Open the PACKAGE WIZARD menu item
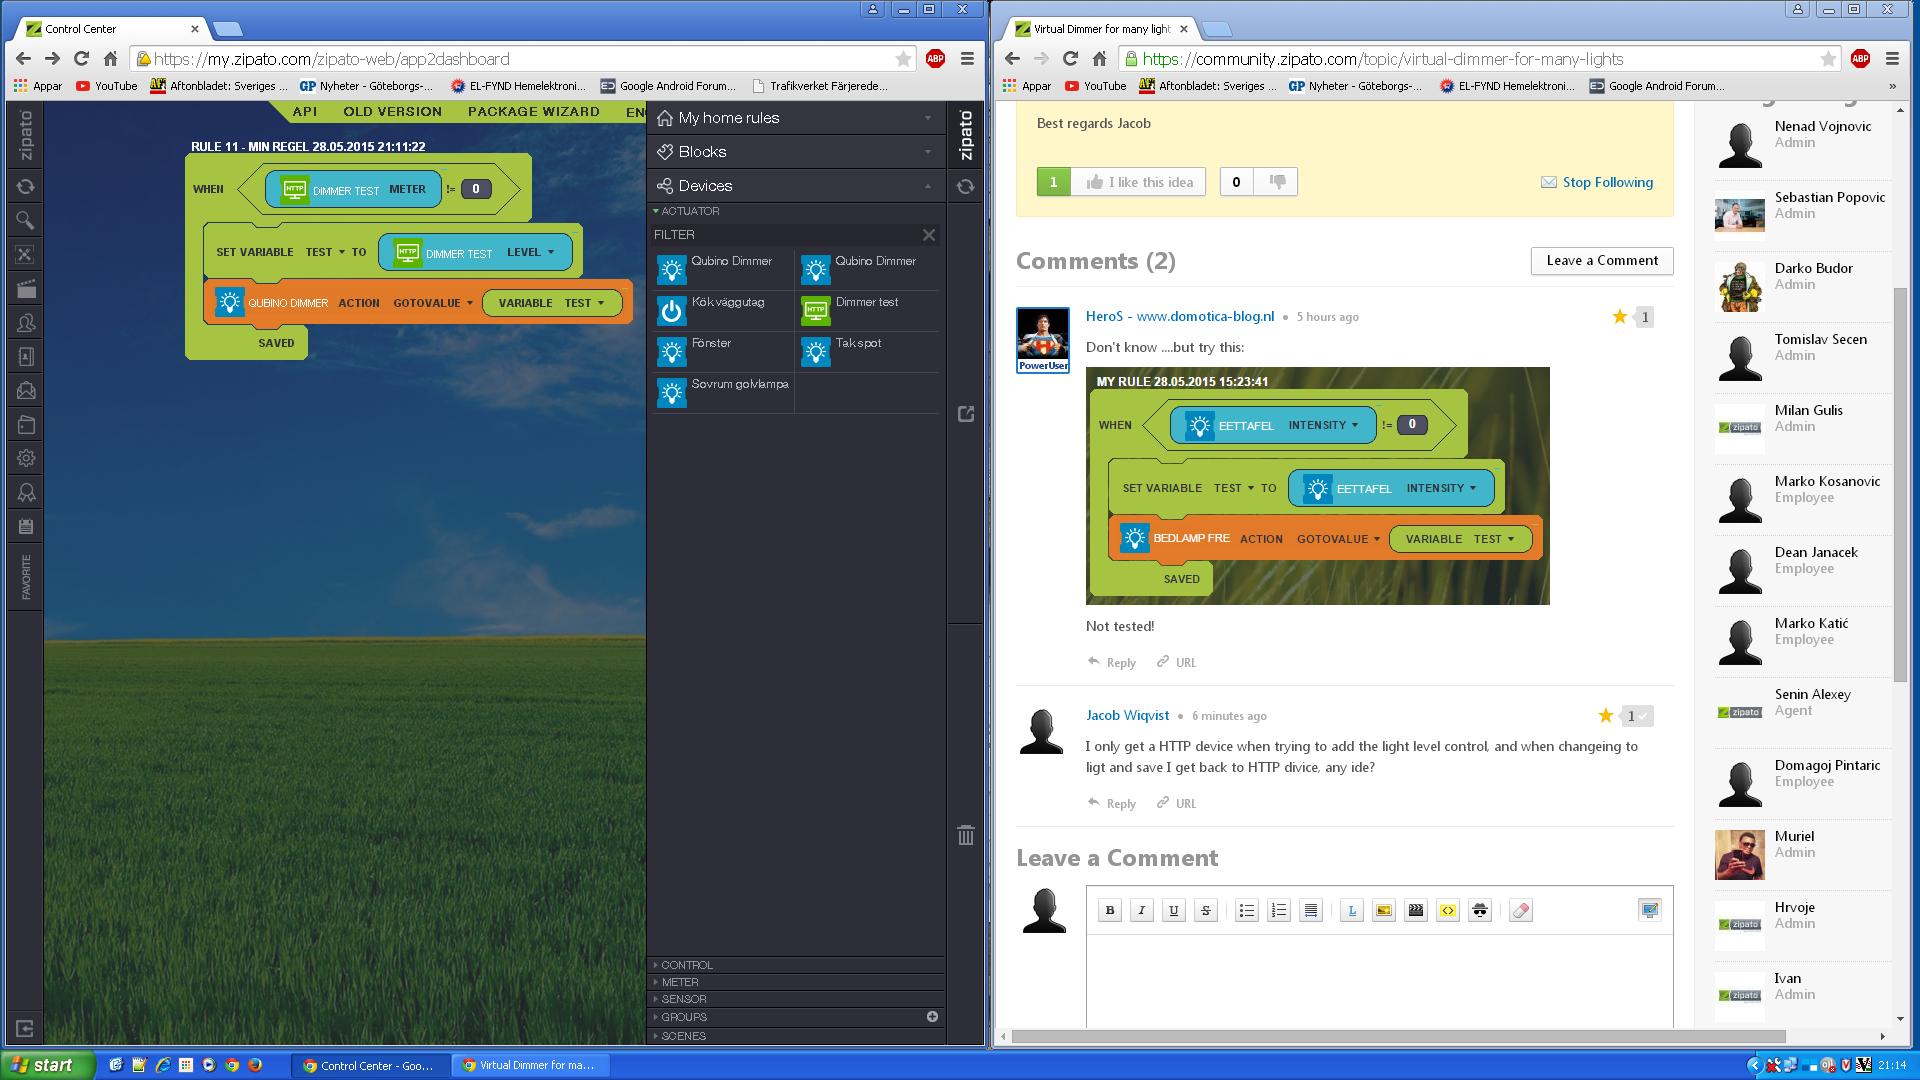 pos(533,111)
